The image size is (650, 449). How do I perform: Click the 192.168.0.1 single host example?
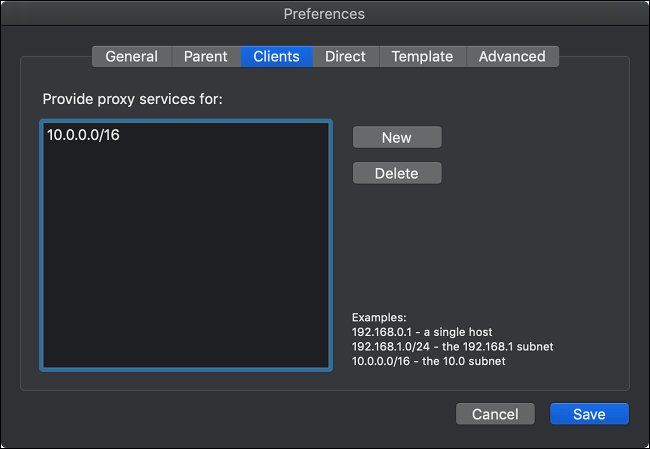point(422,331)
